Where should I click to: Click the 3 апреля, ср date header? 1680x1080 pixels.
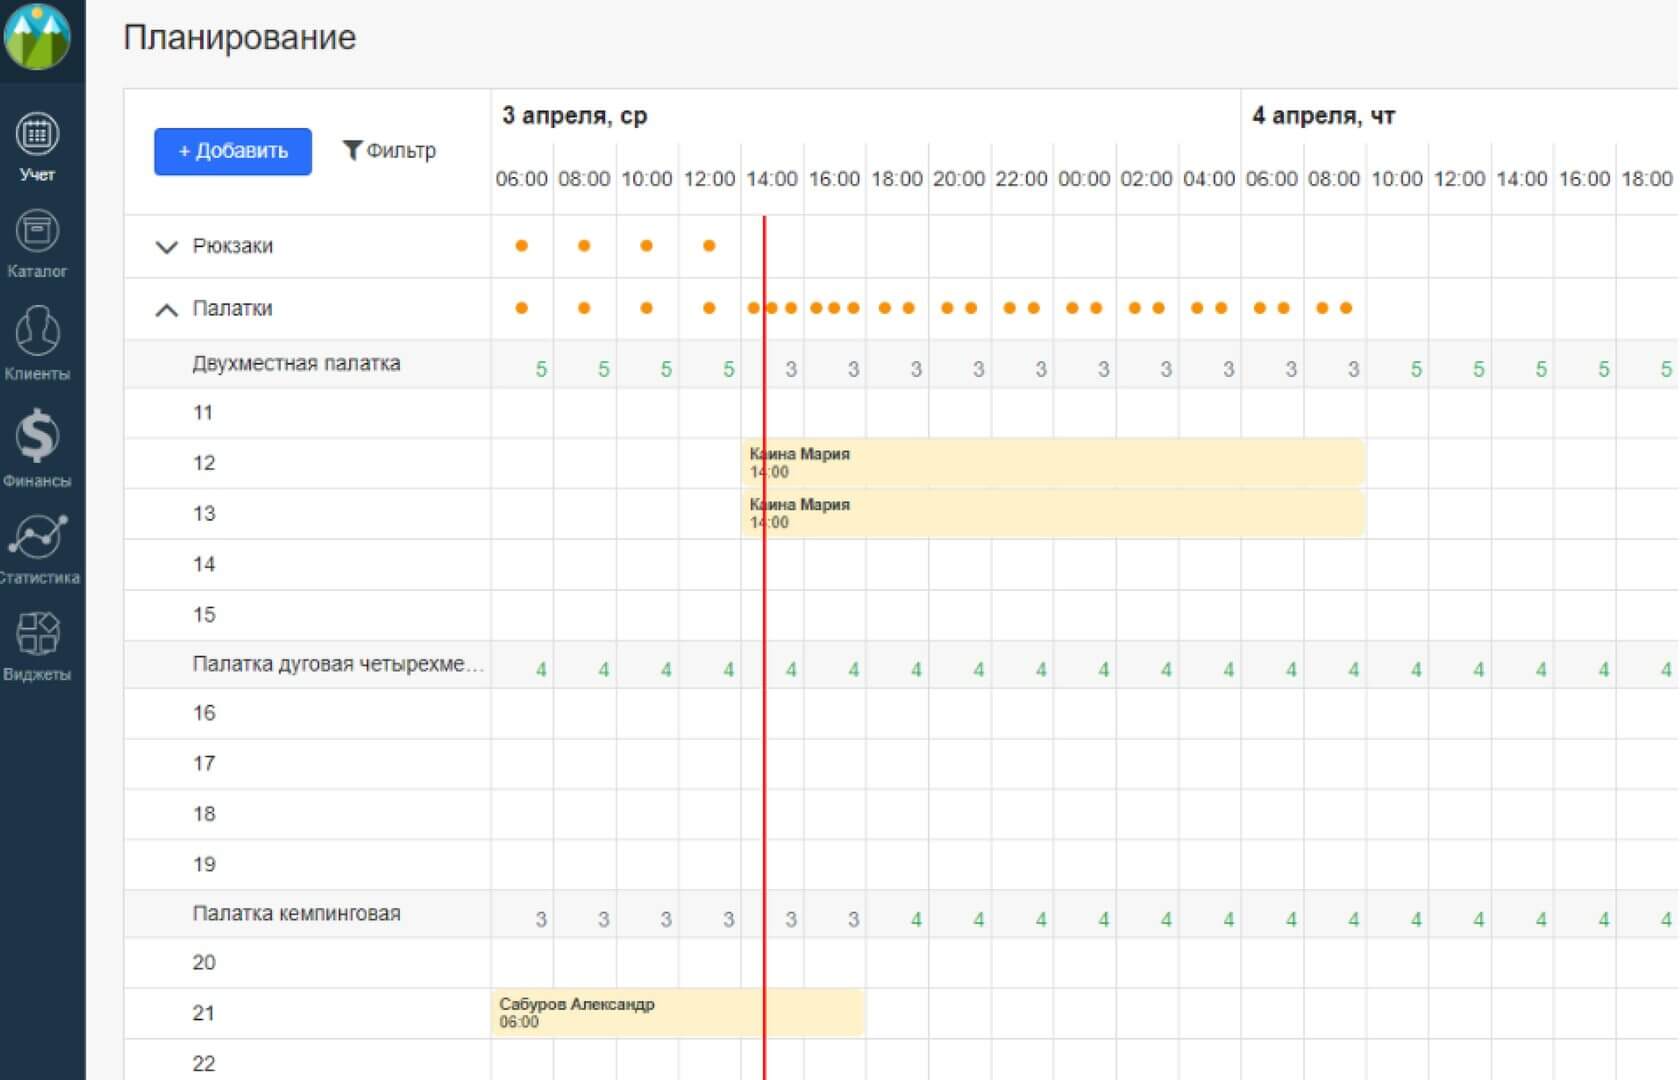point(574,116)
